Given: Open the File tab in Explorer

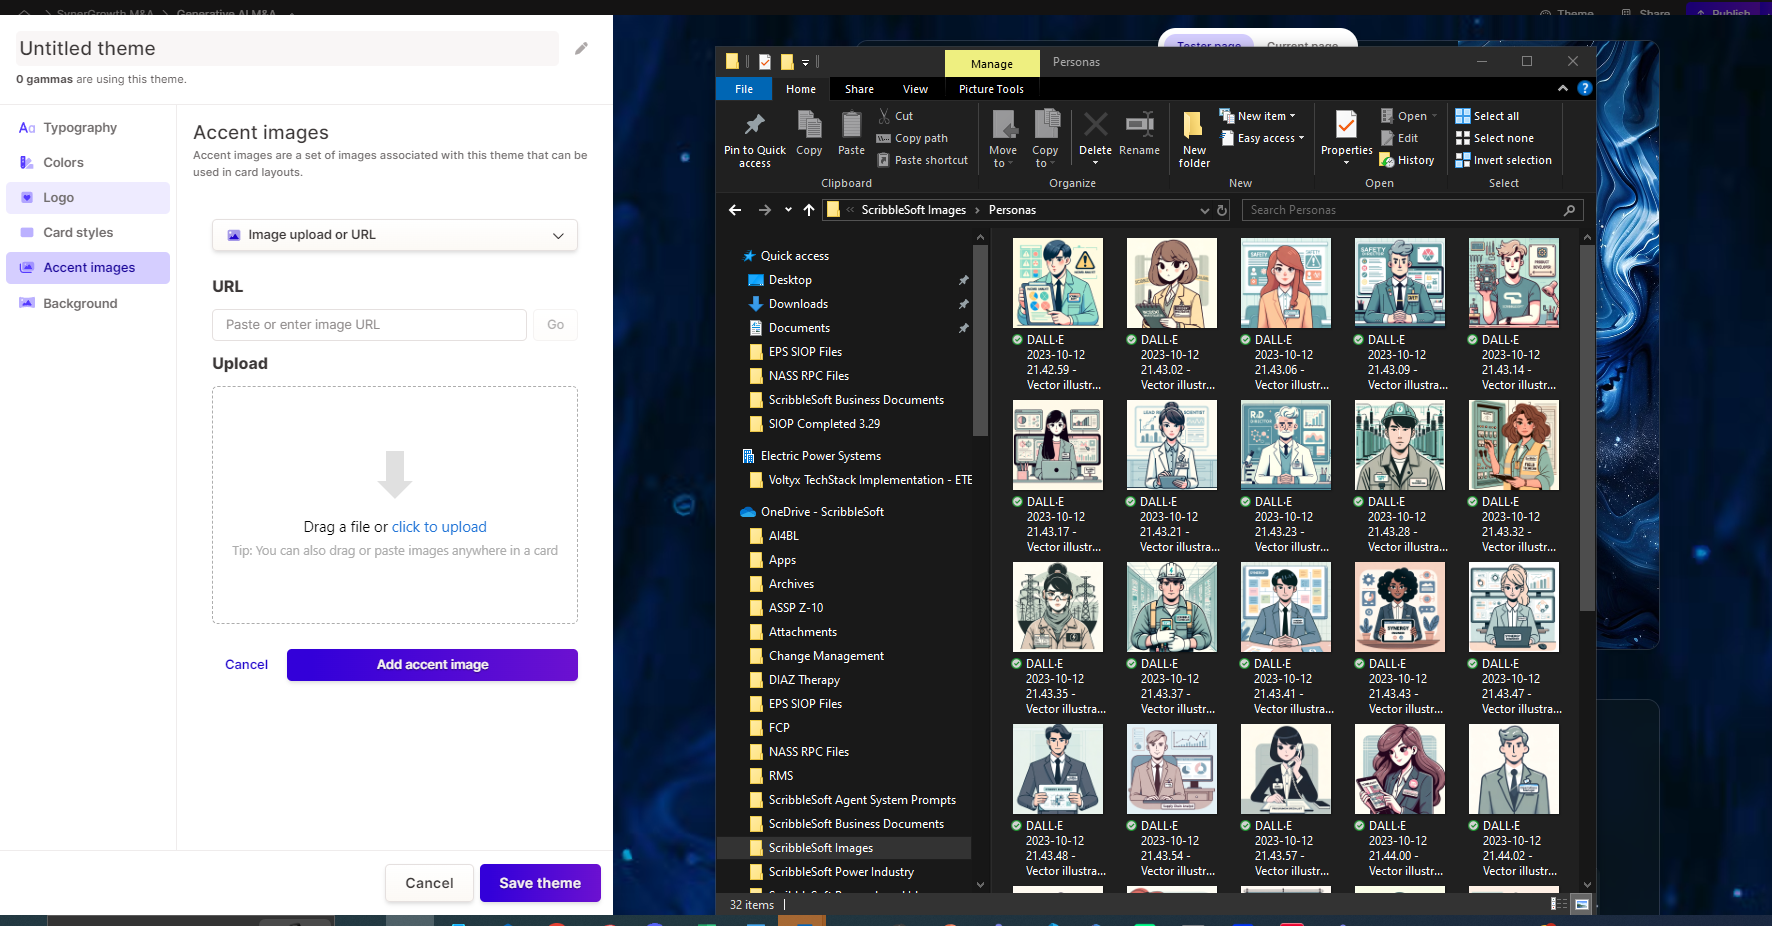Looking at the screenshot, I should coord(744,89).
